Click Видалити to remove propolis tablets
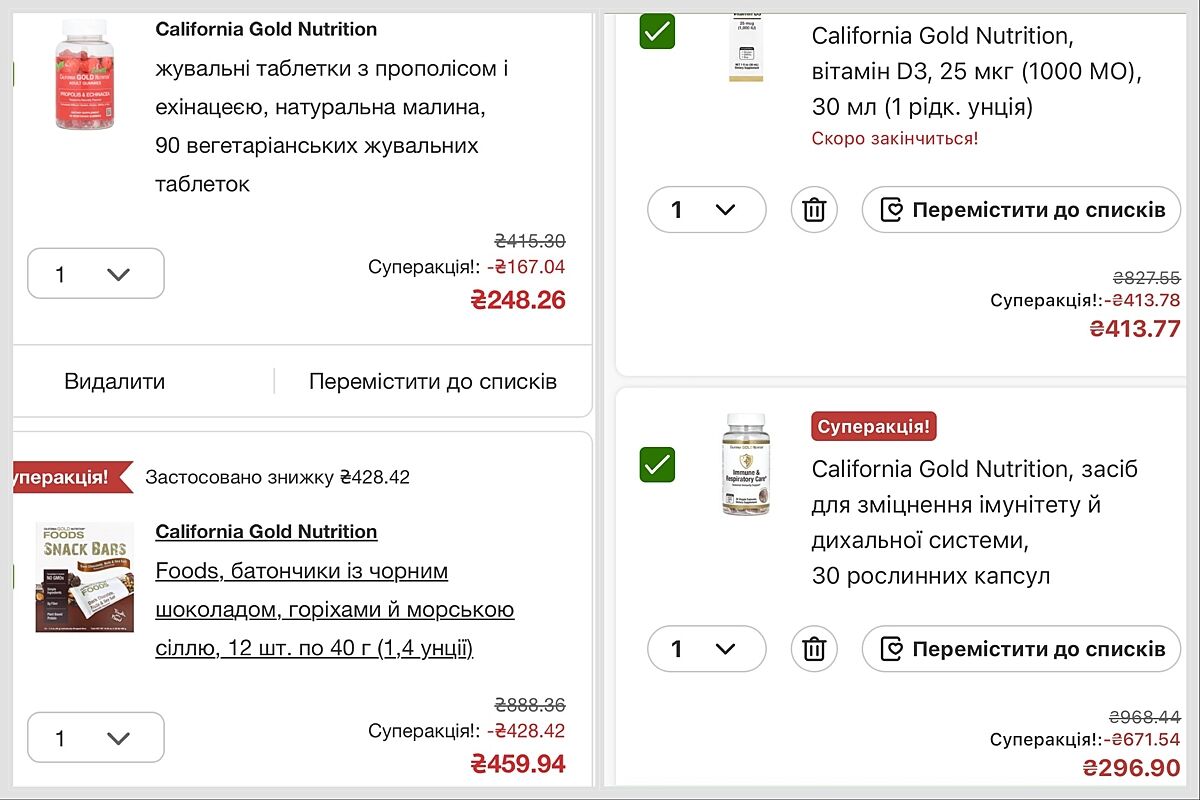1200x800 pixels. [x=115, y=381]
